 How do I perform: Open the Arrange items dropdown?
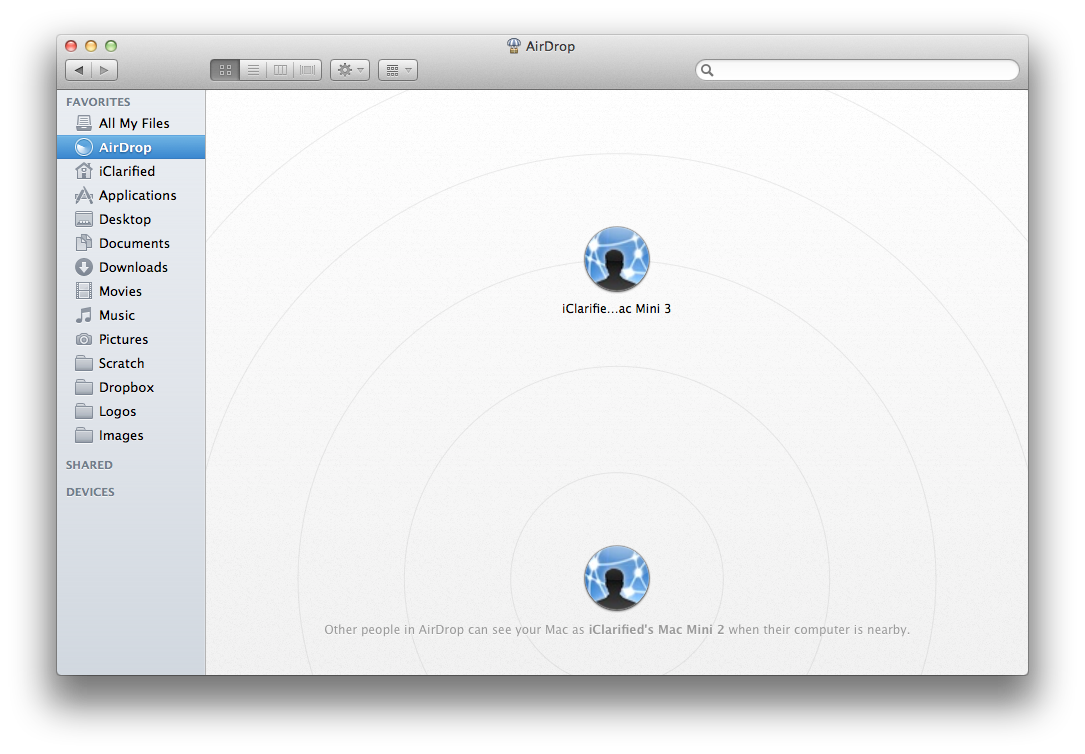pyautogui.click(x=397, y=70)
